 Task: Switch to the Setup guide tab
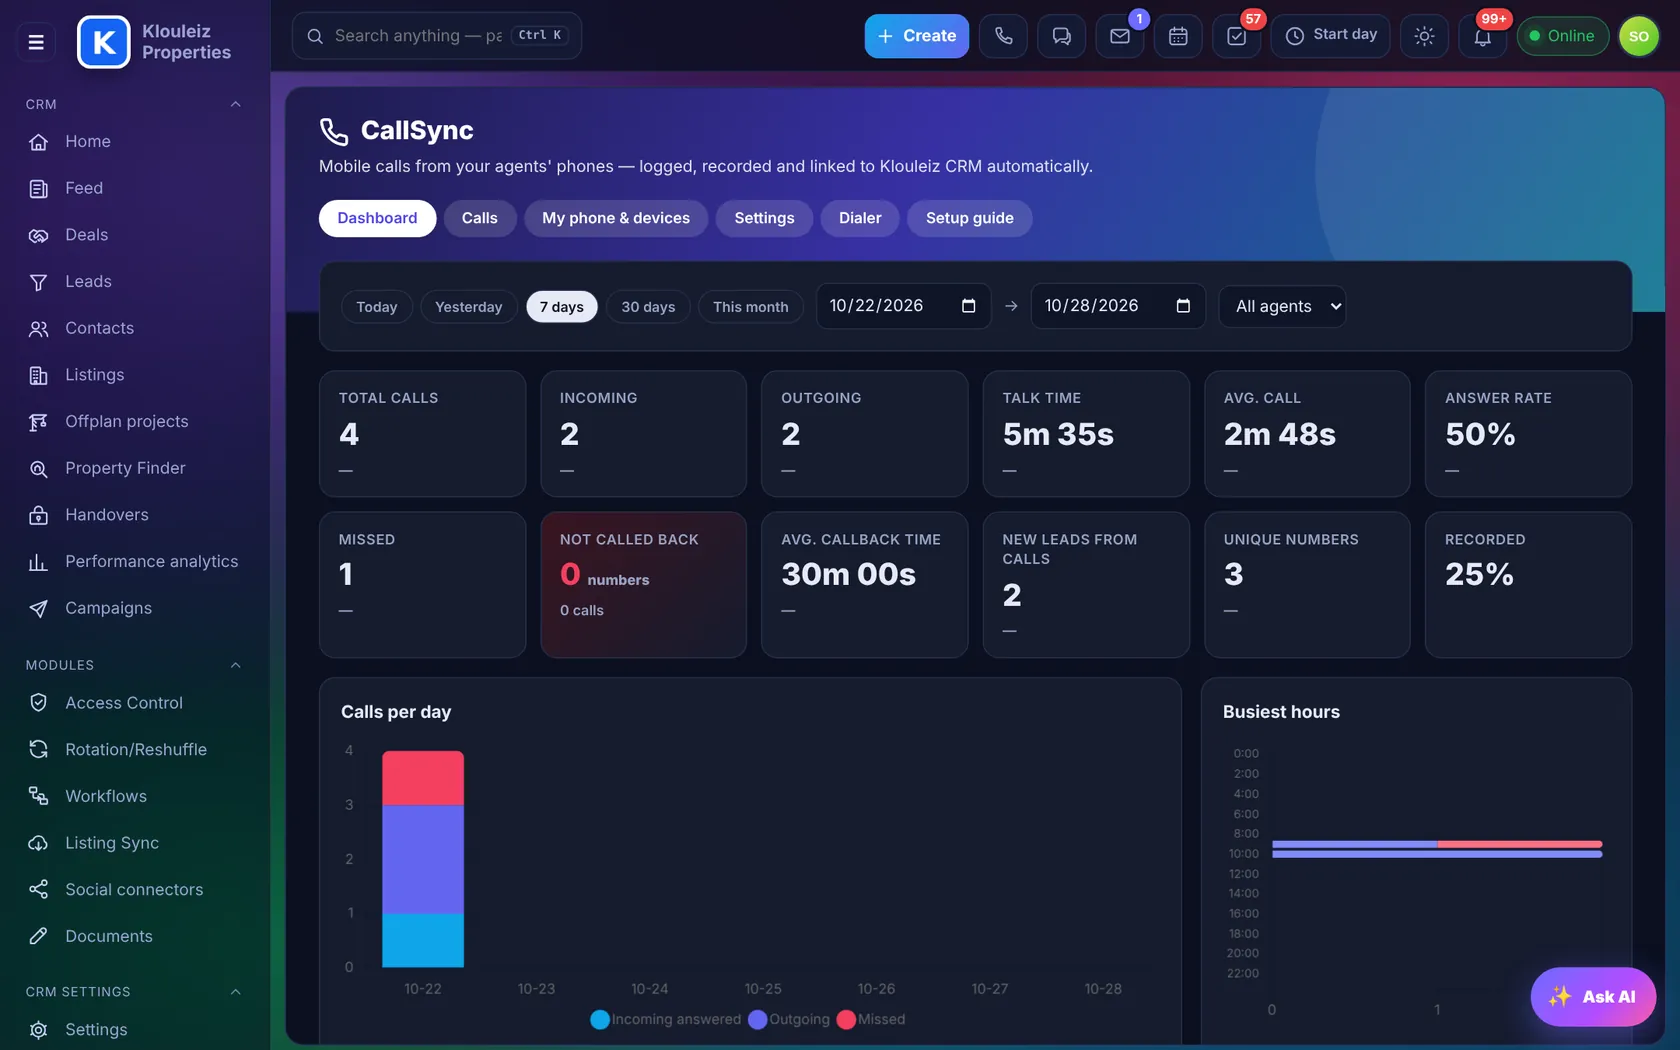click(969, 218)
